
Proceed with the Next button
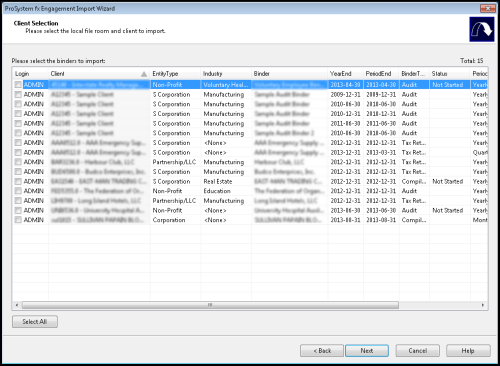point(367,351)
